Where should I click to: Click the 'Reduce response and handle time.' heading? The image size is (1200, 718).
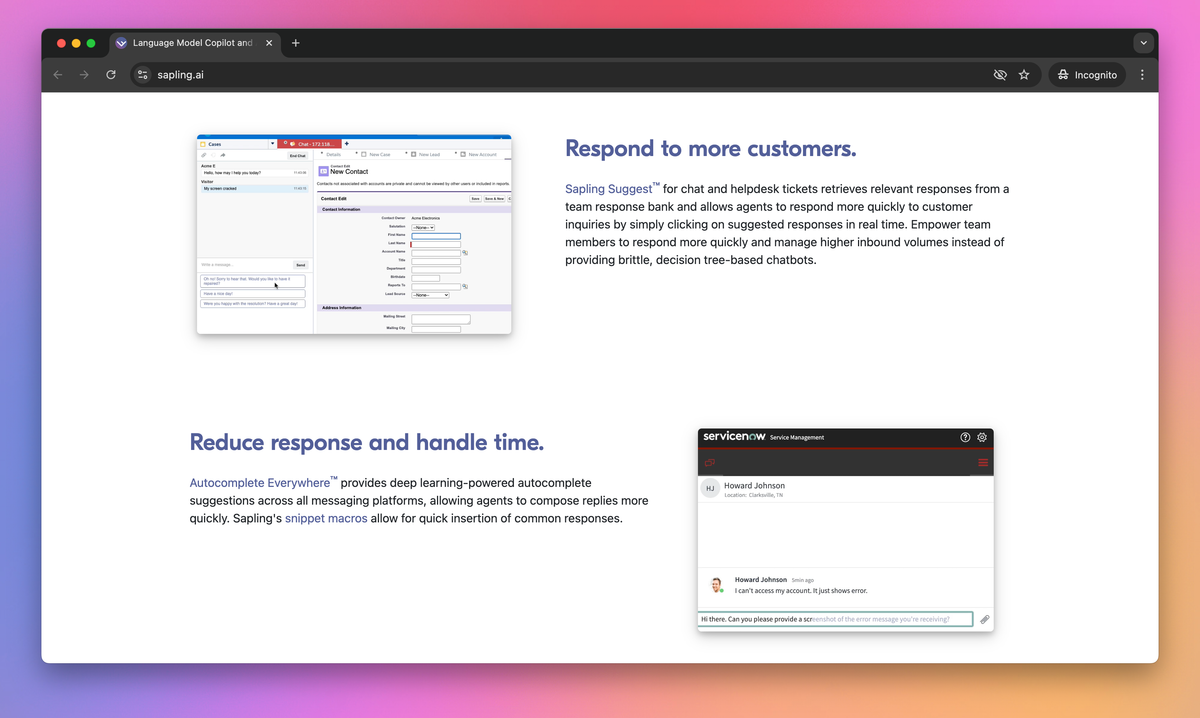click(x=367, y=442)
